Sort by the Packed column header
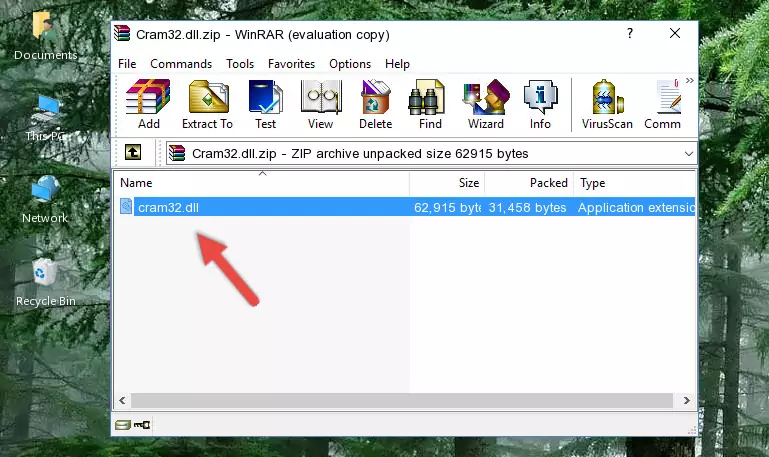Screen dimensions: 769x457 tap(529, 183)
